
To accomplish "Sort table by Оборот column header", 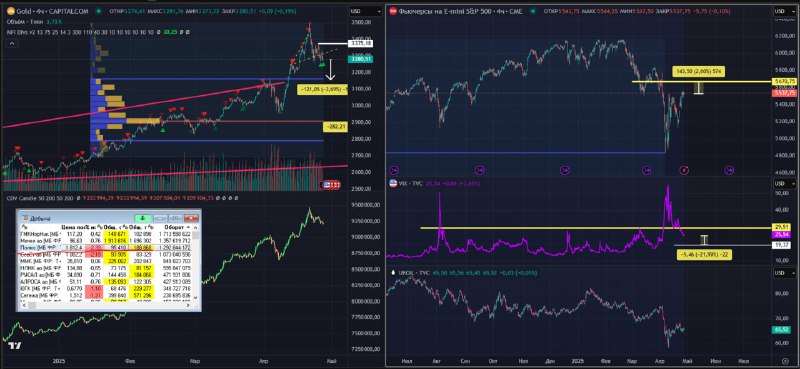I will pos(175,227).
